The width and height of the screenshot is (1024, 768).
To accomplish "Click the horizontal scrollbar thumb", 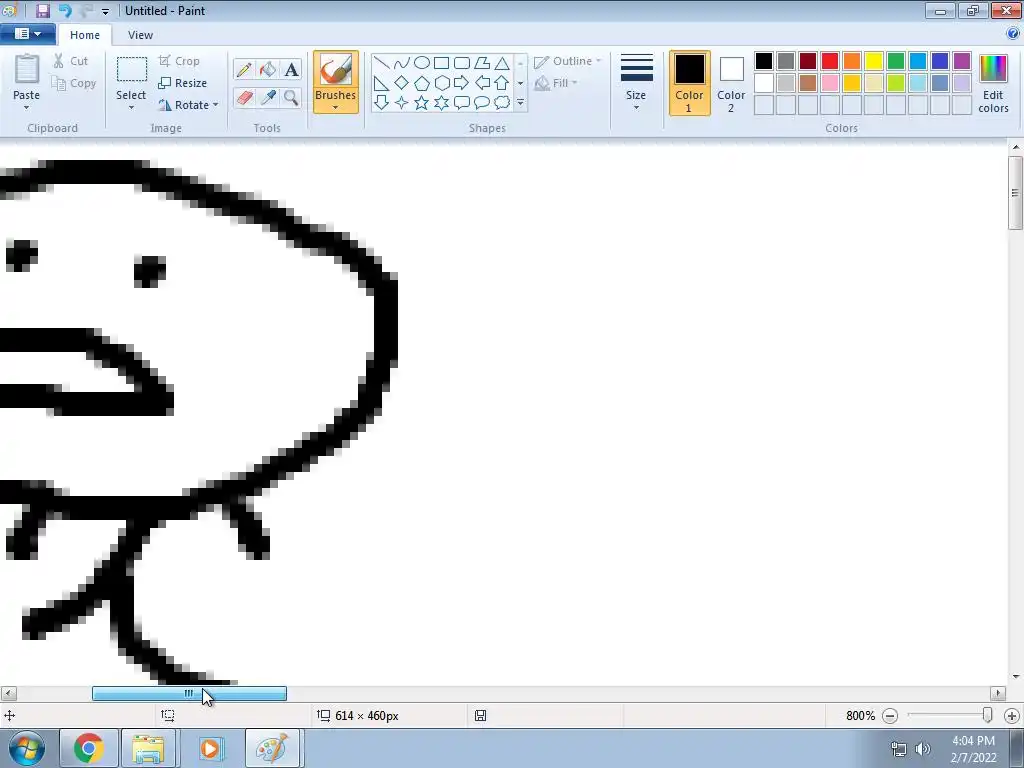I will tap(189, 694).
